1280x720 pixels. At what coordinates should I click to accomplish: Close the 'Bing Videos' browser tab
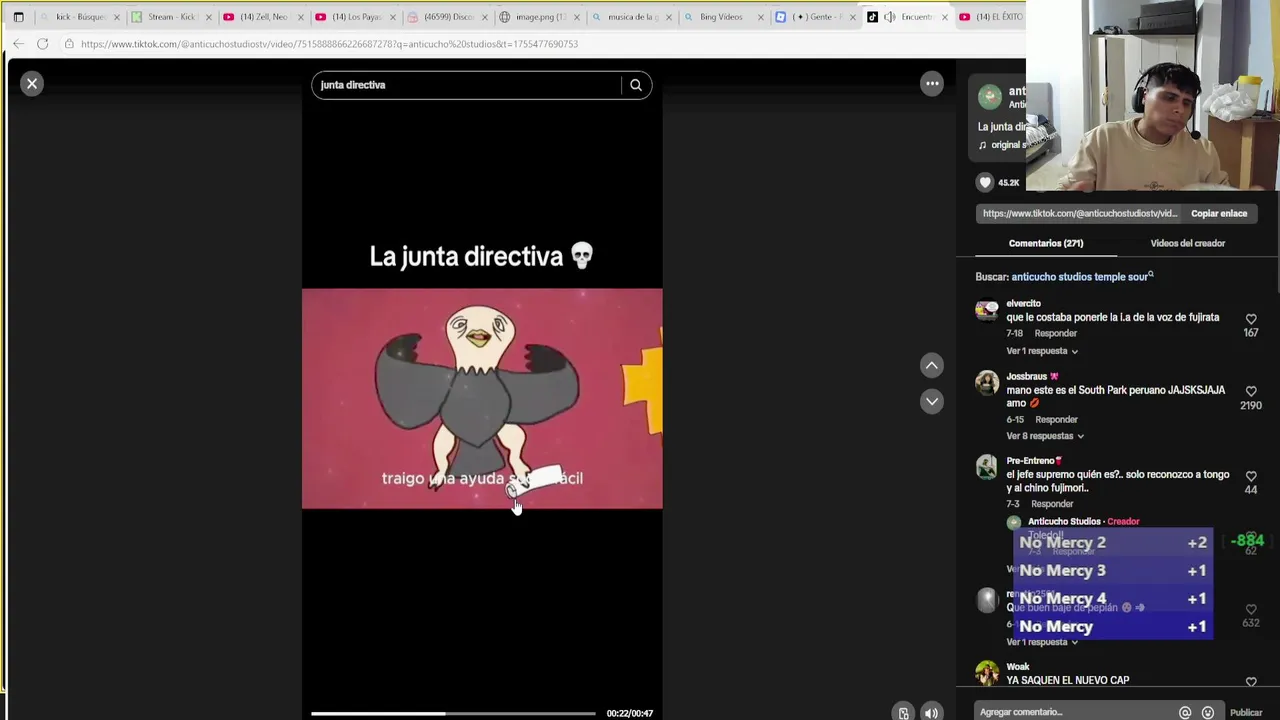pyautogui.click(x=761, y=17)
